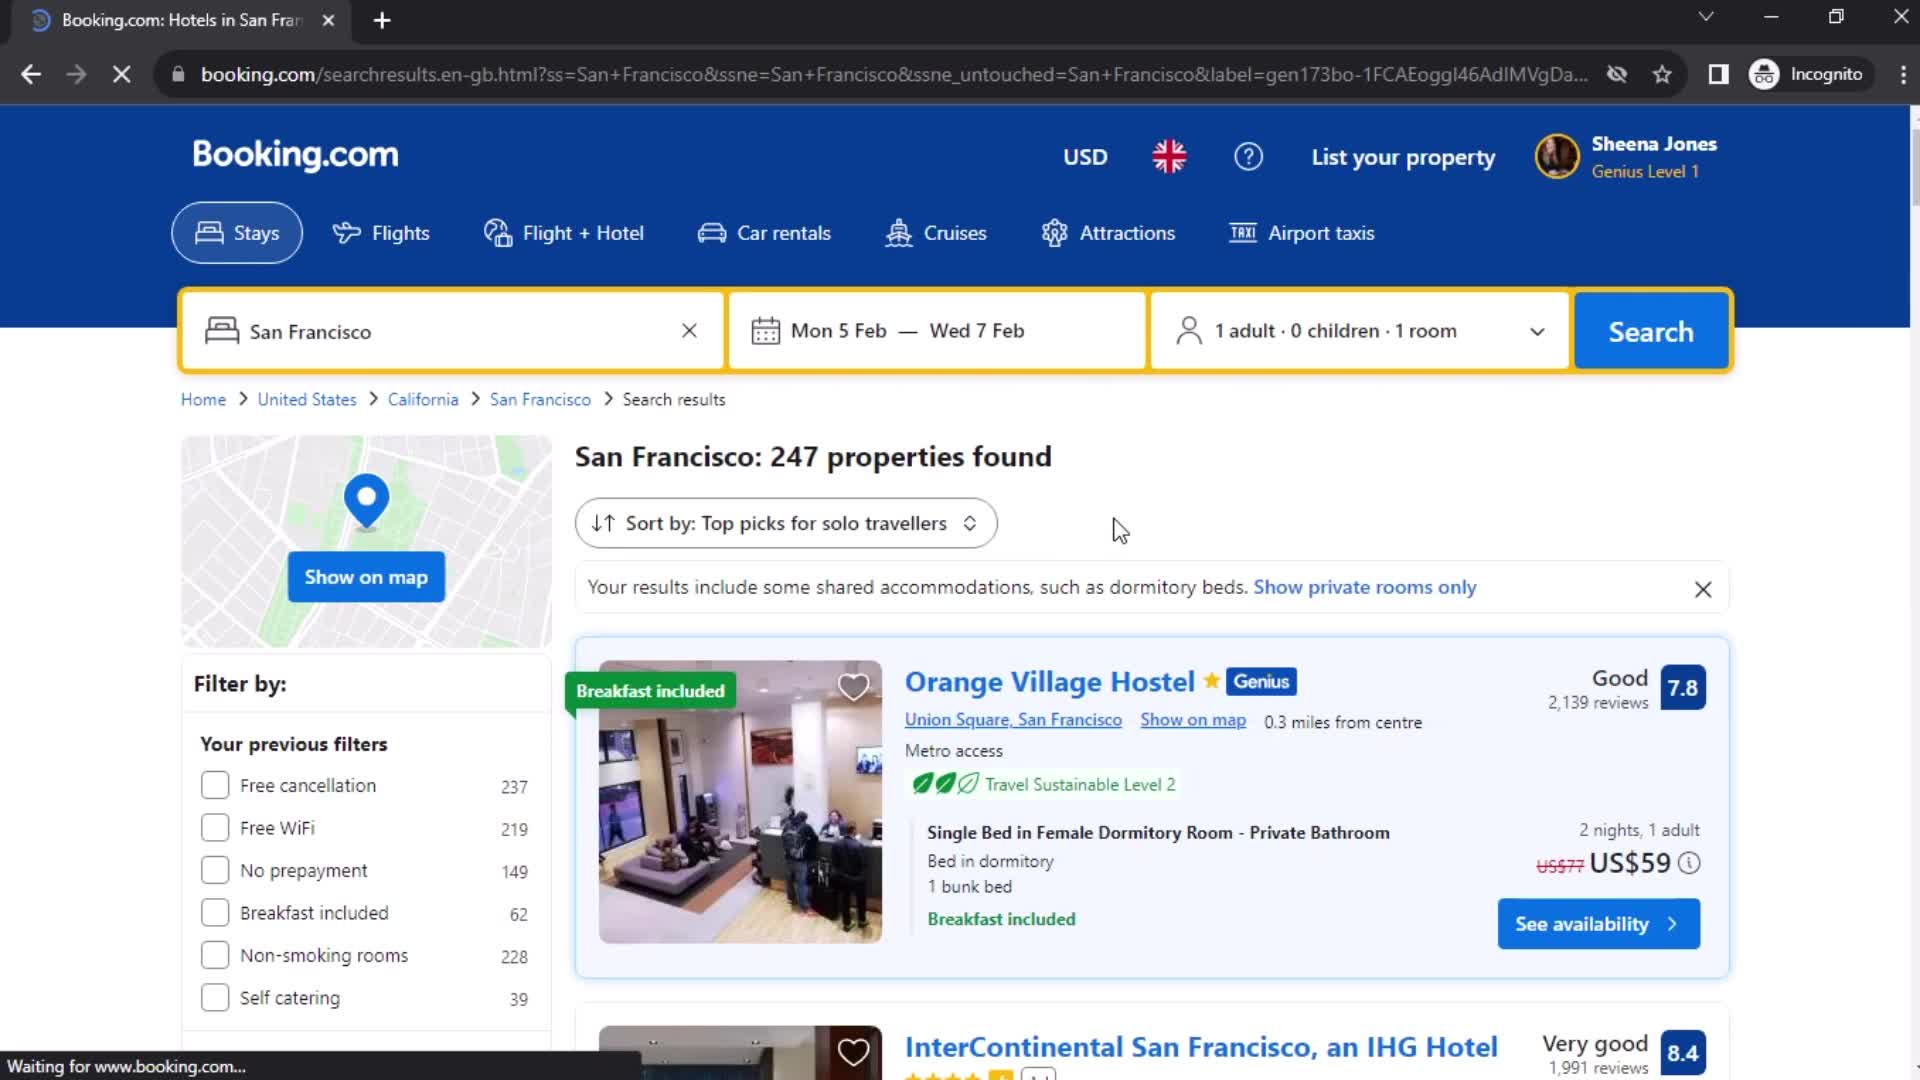Select the Flights navigation icon
The height and width of the screenshot is (1080, 1920).
click(346, 232)
